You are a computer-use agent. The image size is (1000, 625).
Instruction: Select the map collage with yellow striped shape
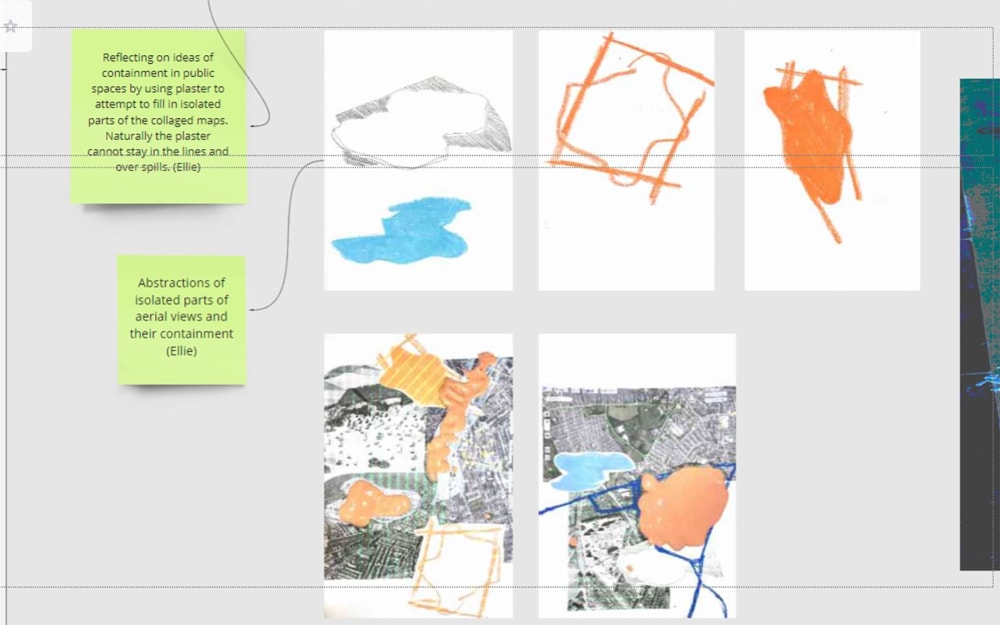[x=418, y=476]
